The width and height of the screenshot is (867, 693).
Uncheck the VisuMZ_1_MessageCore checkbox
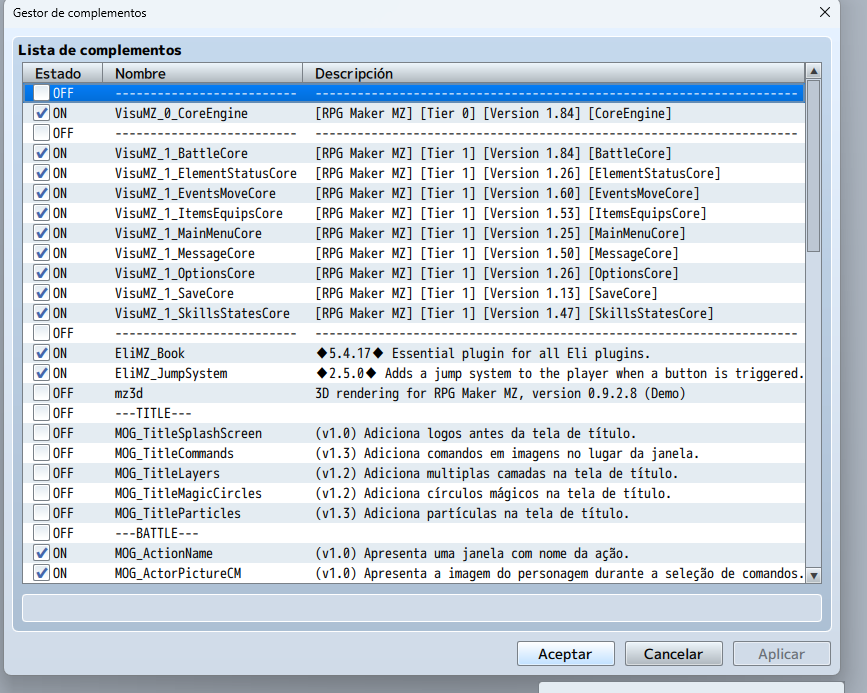(x=41, y=253)
